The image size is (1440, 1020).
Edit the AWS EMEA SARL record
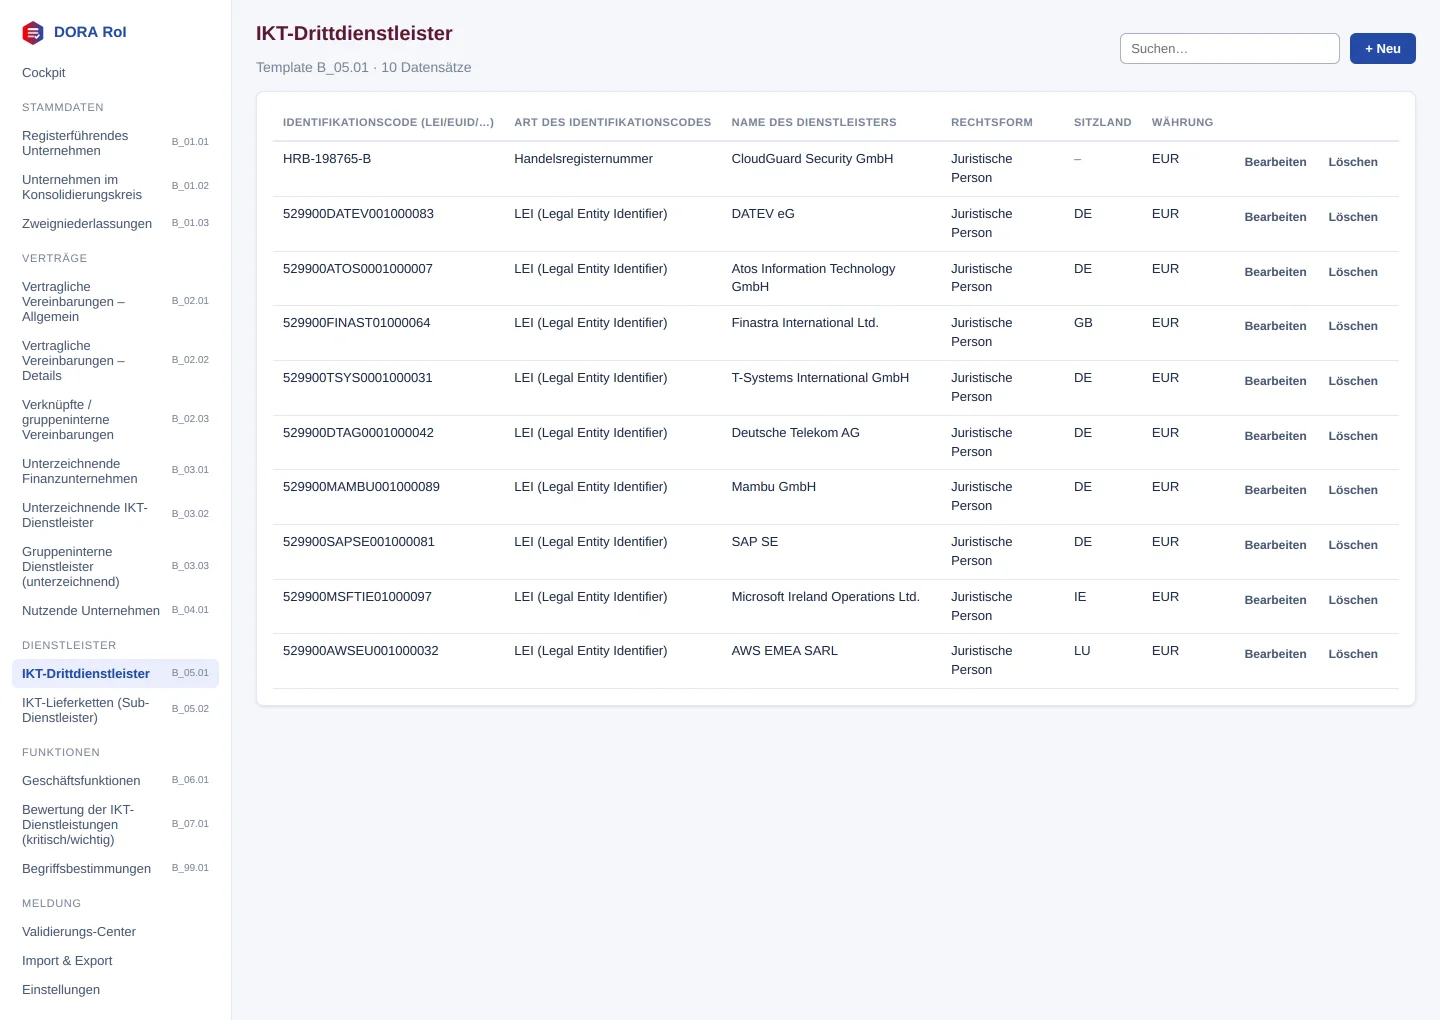[1275, 654]
